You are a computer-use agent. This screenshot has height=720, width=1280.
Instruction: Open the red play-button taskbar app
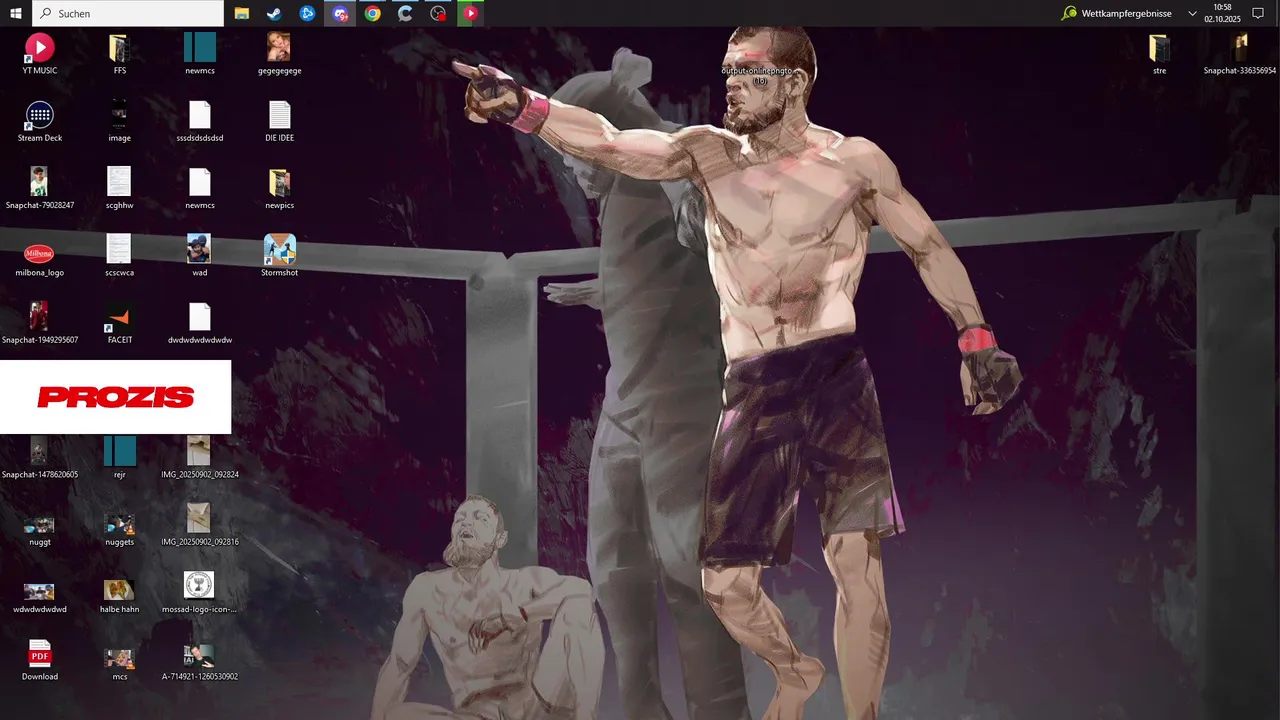pos(470,13)
